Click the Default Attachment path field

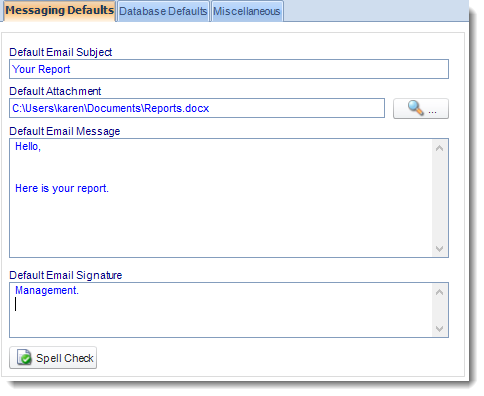pyautogui.click(x=197, y=108)
